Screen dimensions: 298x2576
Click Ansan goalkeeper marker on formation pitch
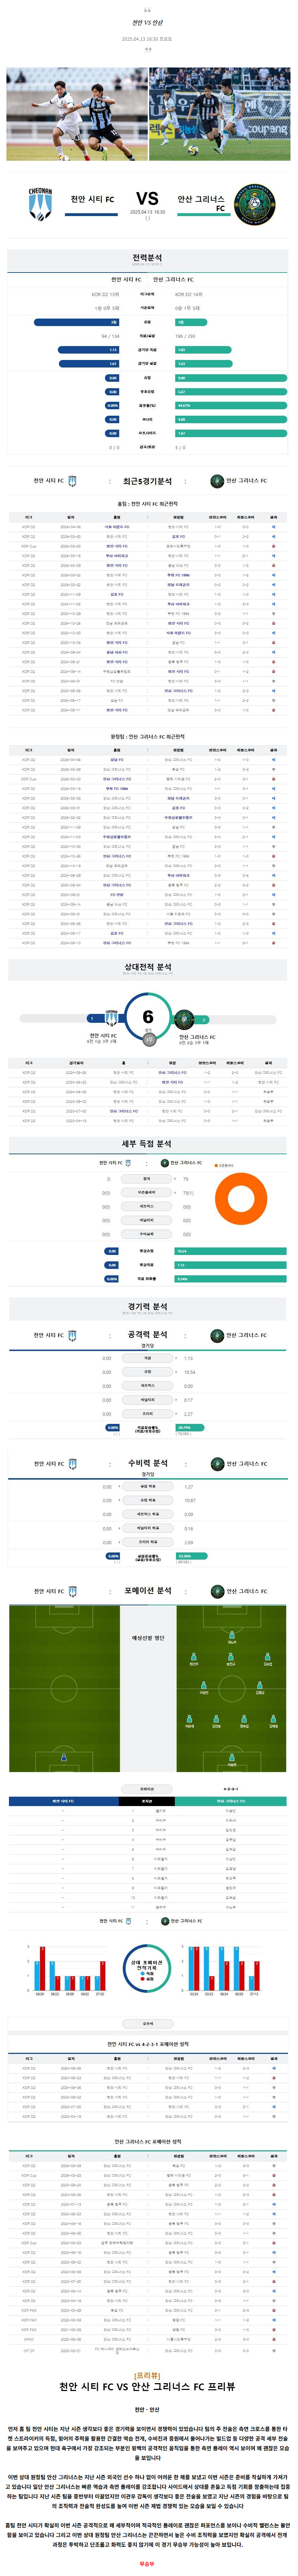[232, 1758]
